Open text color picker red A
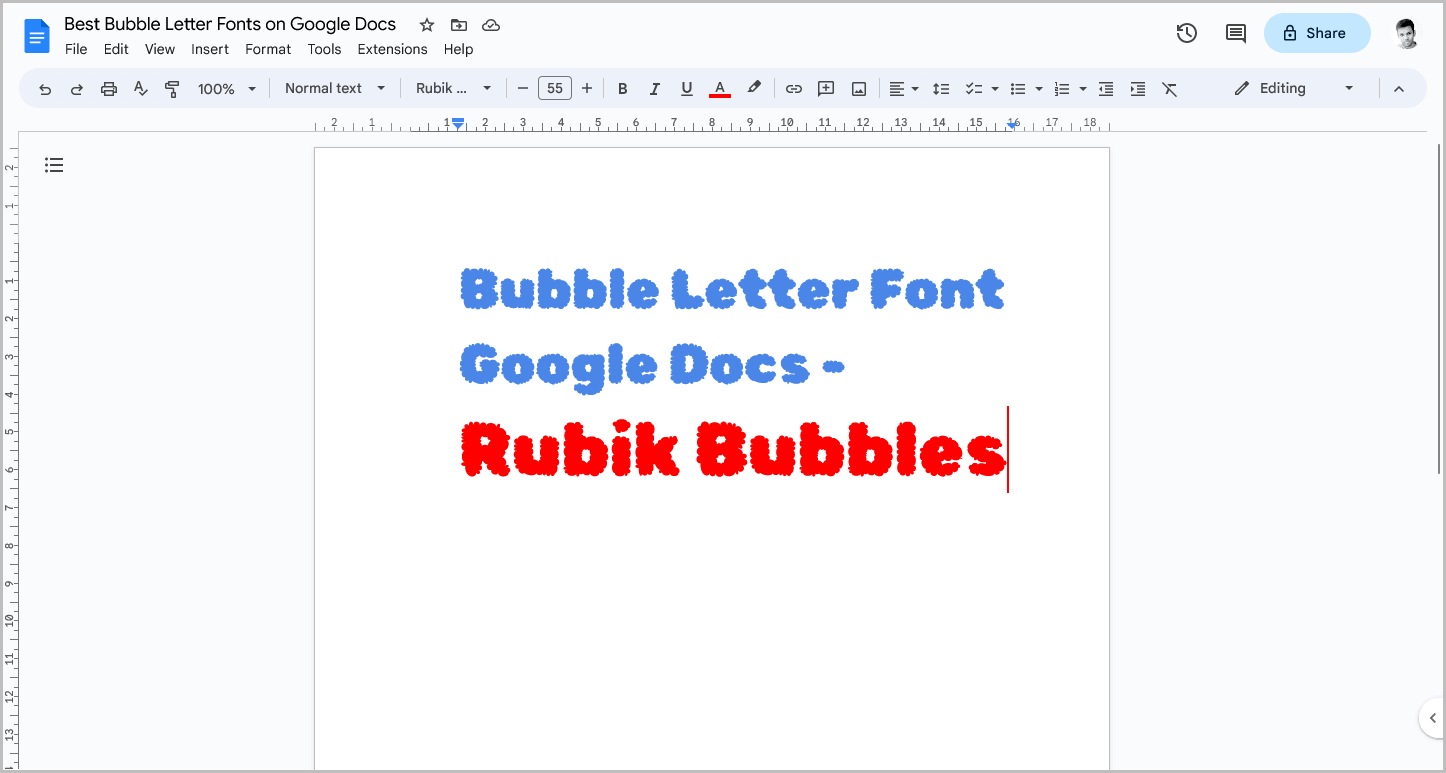 pos(719,89)
